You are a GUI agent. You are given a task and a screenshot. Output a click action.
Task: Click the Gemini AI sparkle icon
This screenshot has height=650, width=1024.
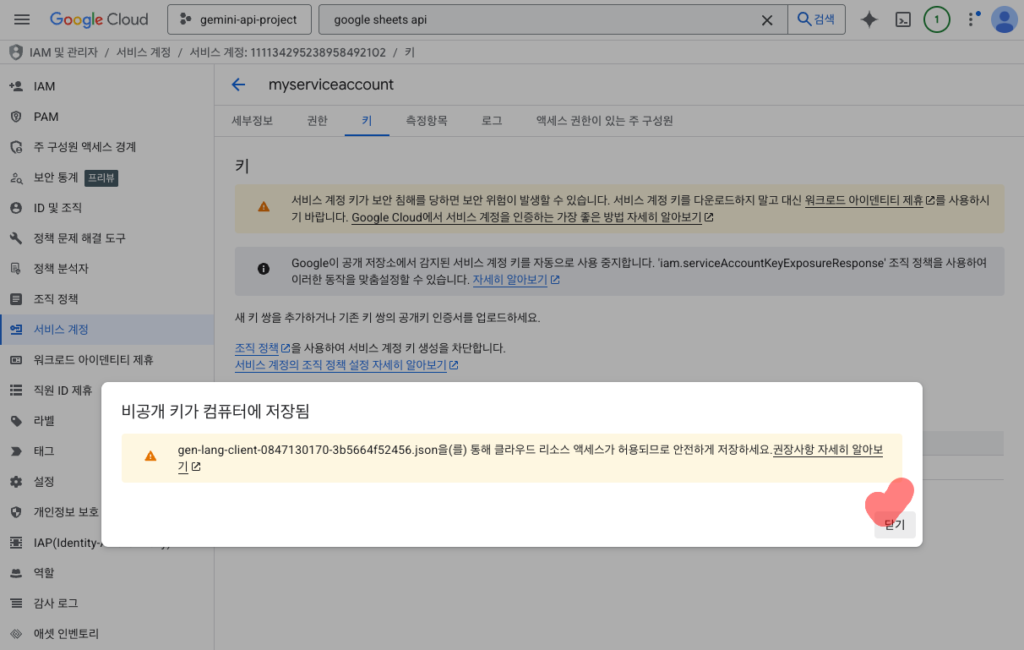(x=869, y=20)
